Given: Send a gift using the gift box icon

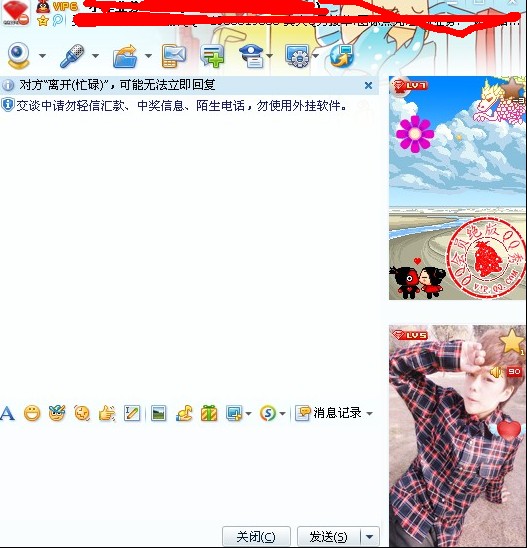Looking at the screenshot, I should [209, 413].
